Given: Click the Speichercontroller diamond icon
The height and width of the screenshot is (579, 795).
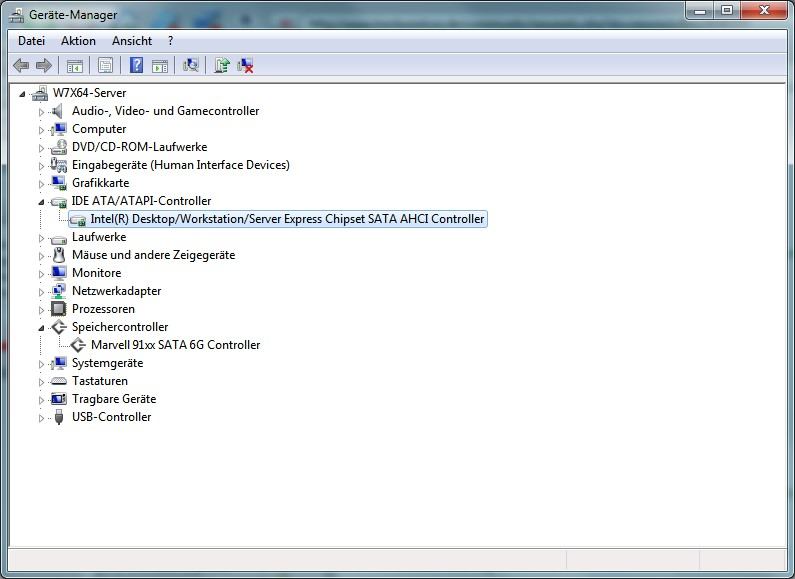Looking at the screenshot, I should (x=59, y=327).
